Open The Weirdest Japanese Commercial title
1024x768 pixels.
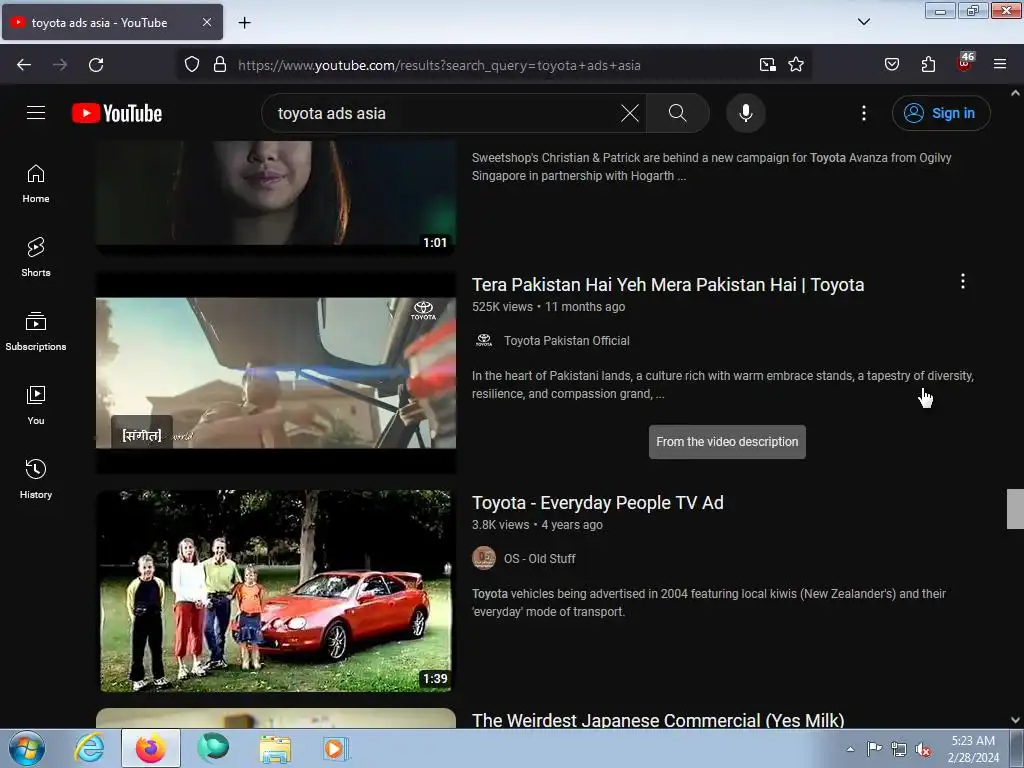coord(658,720)
